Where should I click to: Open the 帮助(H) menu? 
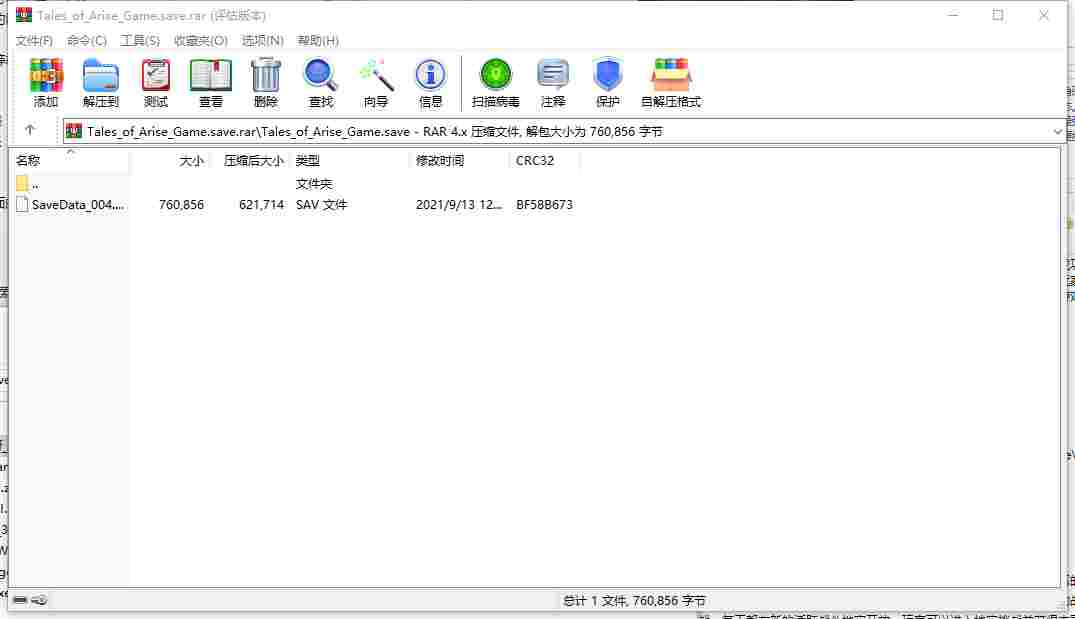click(x=318, y=40)
